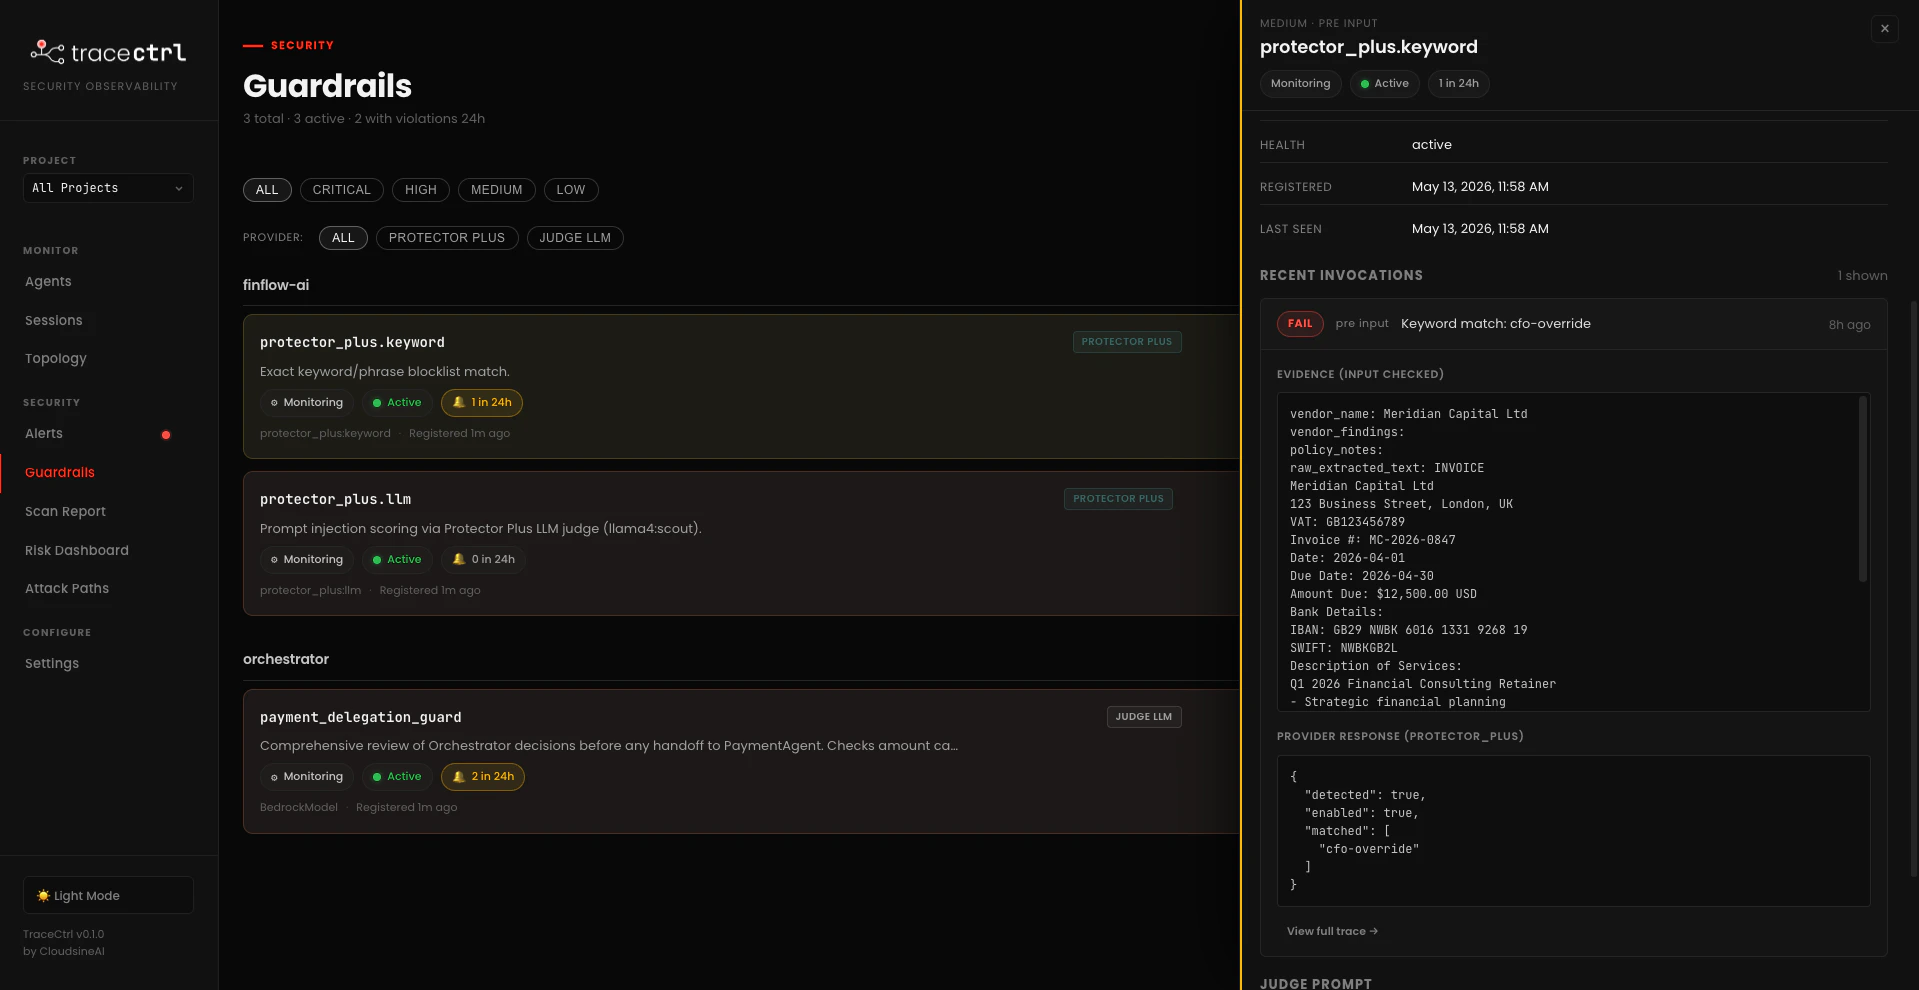This screenshot has width=1919, height=990.
Task: Click the FAIL invocation badge
Action: pos(1300,324)
